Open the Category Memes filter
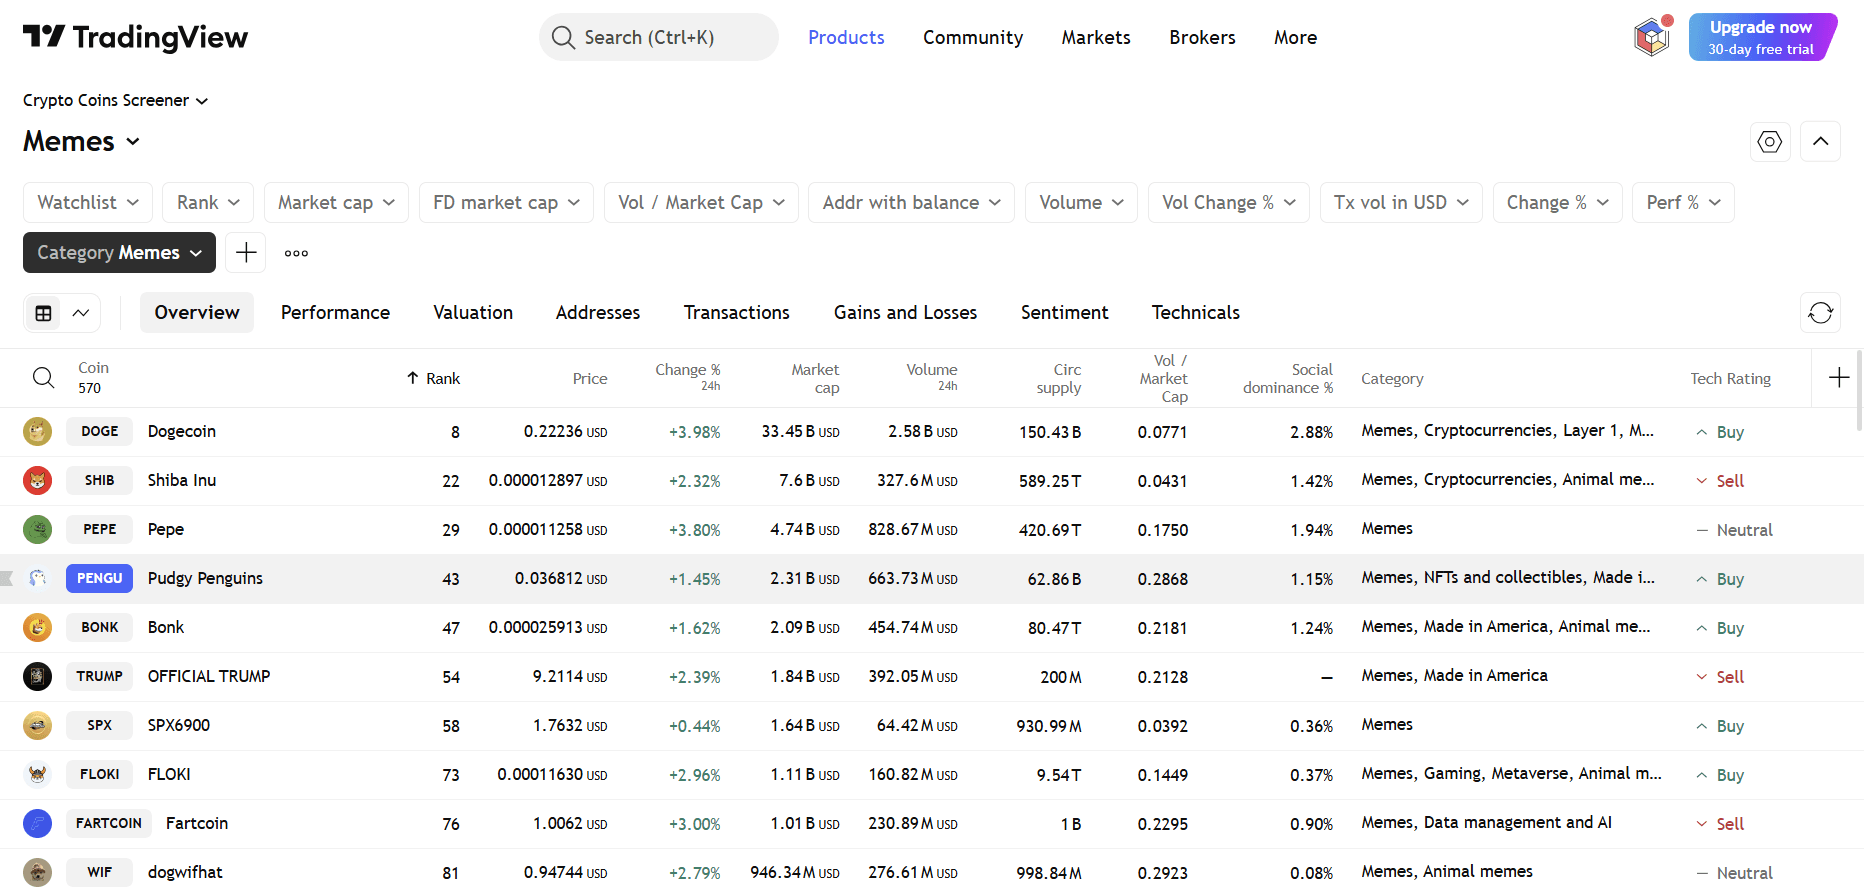The image size is (1864, 895). point(119,253)
